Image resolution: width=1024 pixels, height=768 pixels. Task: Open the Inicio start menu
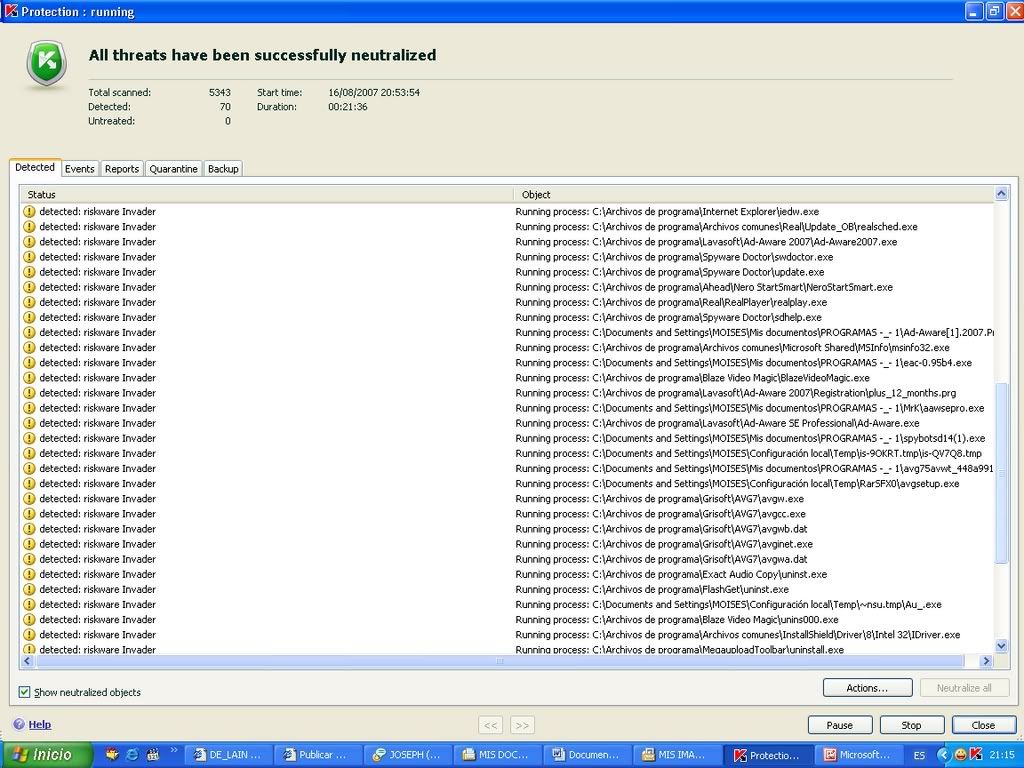point(46,754)
